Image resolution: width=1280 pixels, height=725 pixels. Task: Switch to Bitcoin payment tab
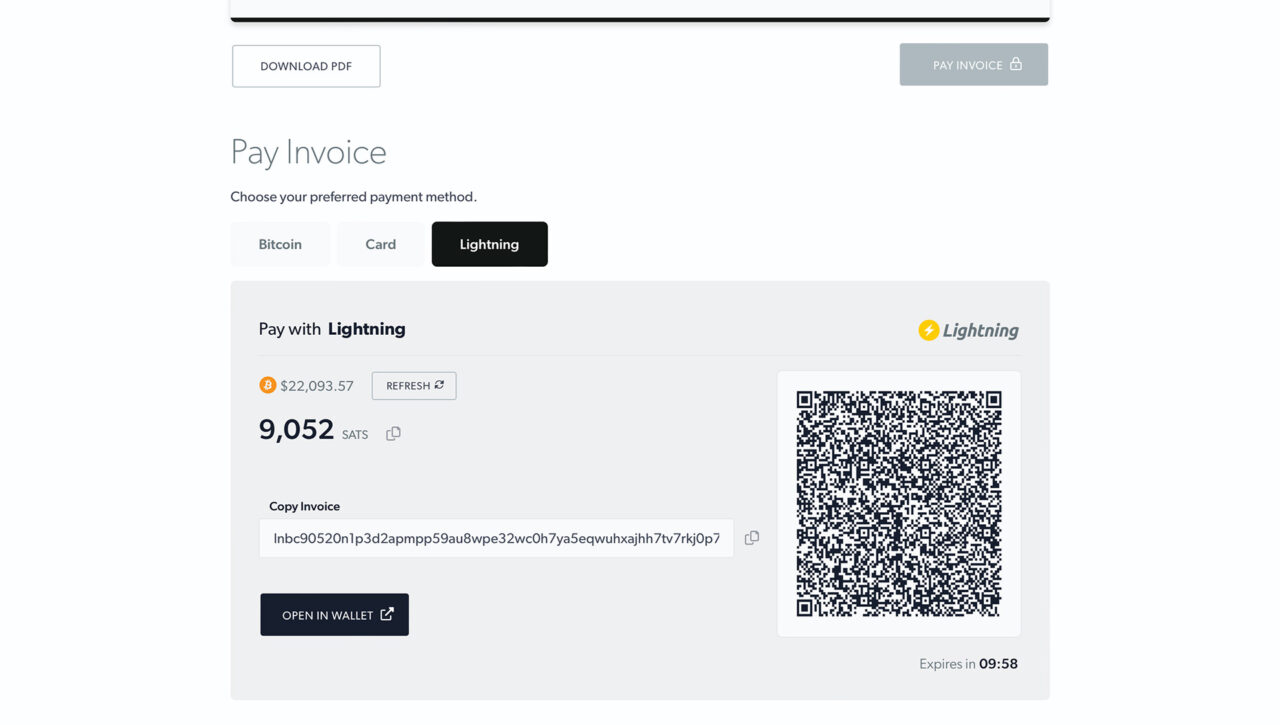pos(280,244)
